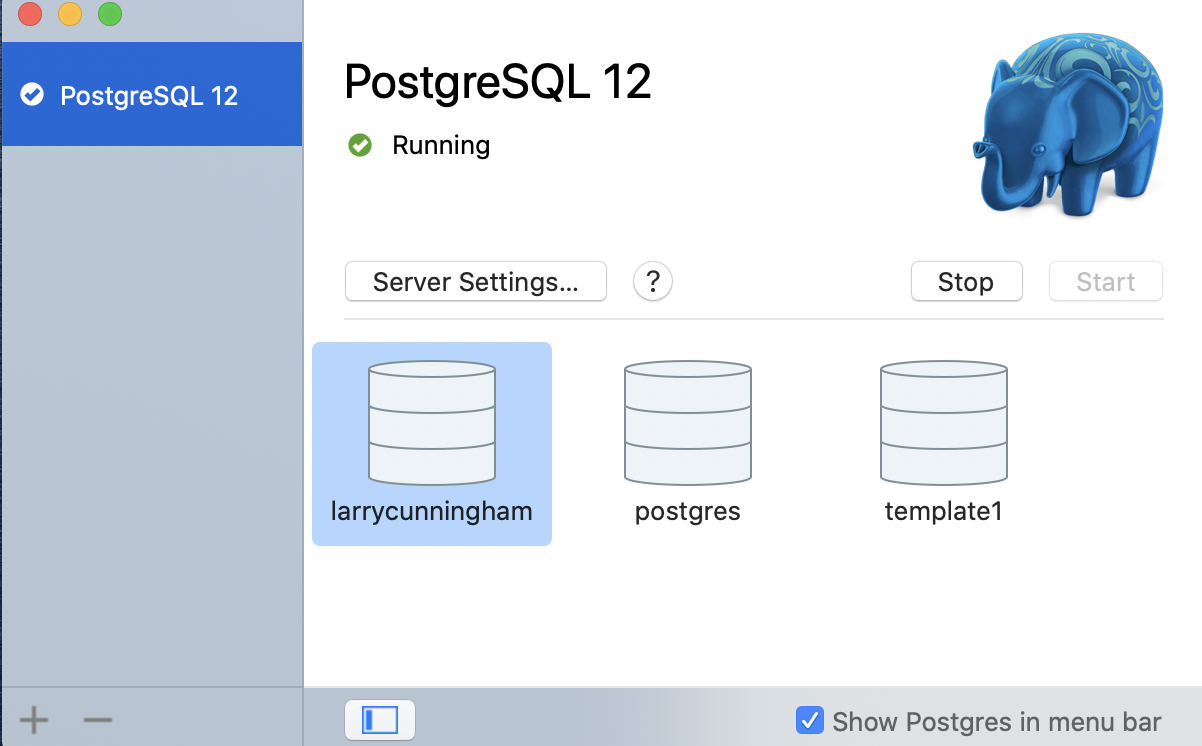Click the help question mark button
The image size is (1202, 746).
[653, 281]
